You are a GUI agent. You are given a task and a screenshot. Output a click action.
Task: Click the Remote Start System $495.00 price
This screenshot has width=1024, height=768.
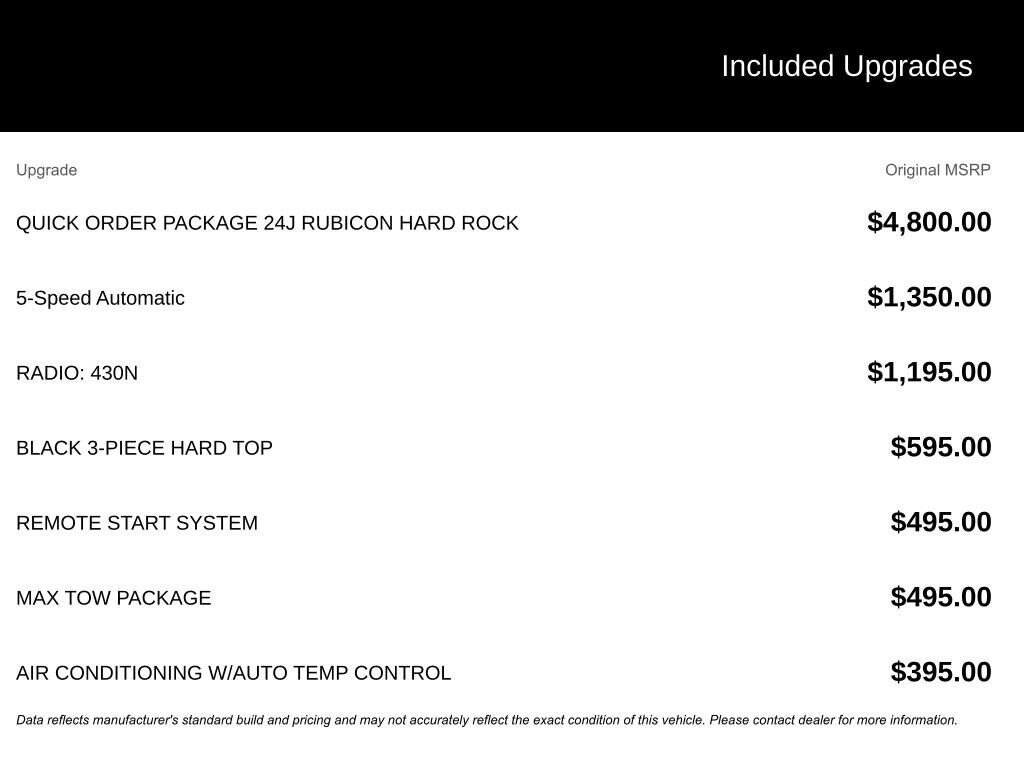click(941, 522)
